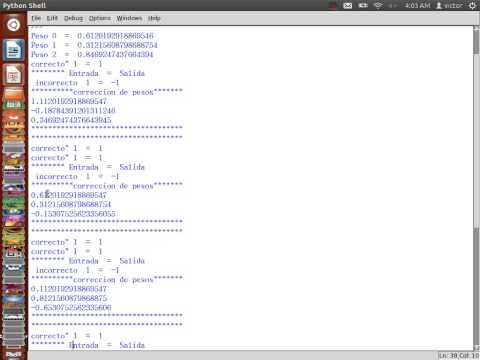Viewport: 480px width, 360px height.
Task: Click the Ln/Col status bar indicator
Action: pyautogui.click(x=459, y=356)
